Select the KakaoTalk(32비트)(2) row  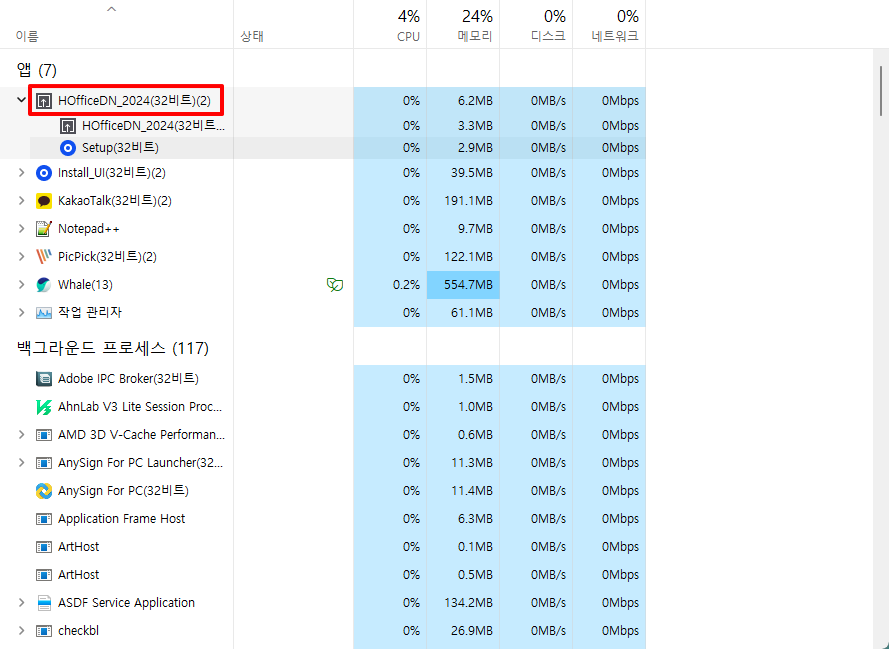tap(115, 201)
